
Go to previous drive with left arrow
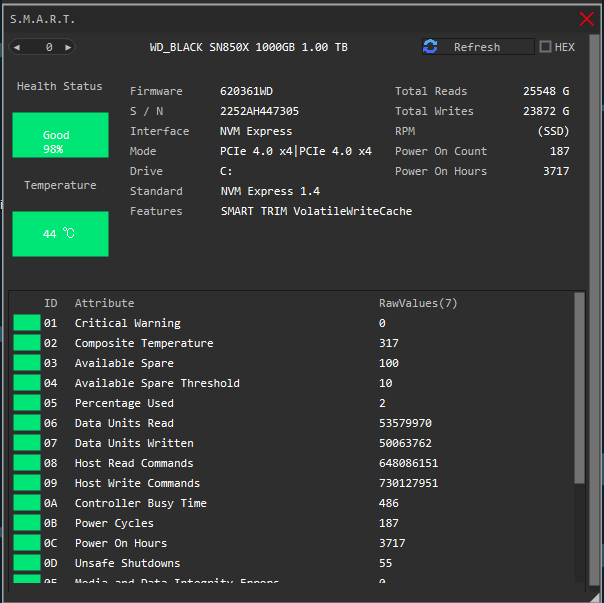pos(17,47)
